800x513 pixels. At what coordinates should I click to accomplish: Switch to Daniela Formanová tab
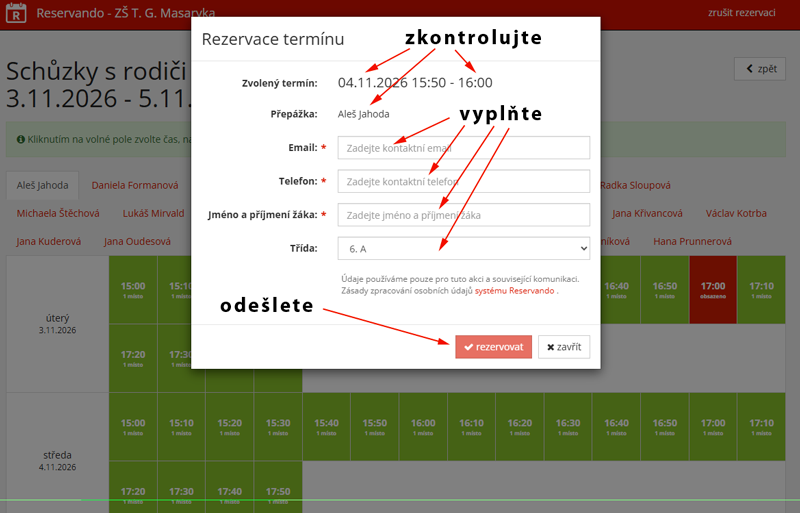click(x=135, y=185)
